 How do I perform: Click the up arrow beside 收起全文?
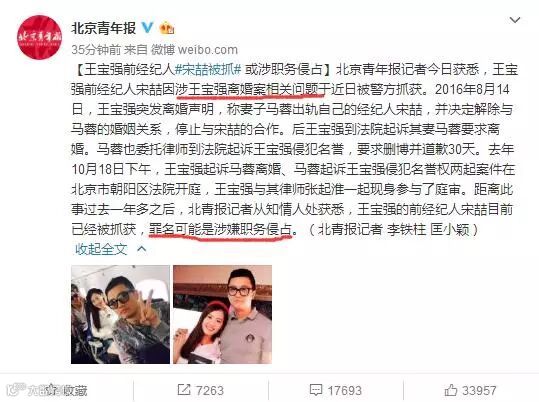(x=142, y=249)
